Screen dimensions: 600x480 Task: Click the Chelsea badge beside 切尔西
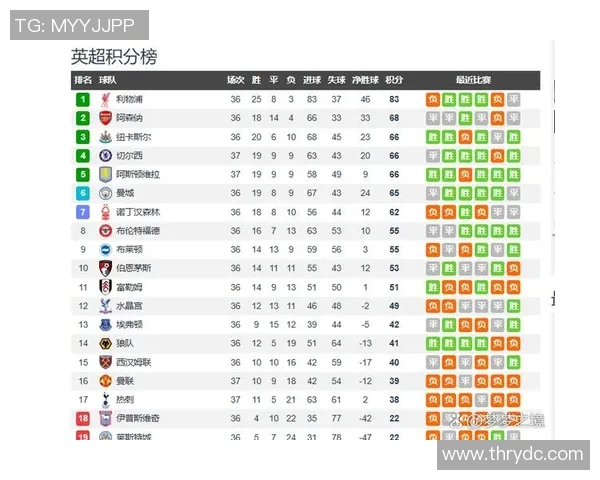(105, 156)
